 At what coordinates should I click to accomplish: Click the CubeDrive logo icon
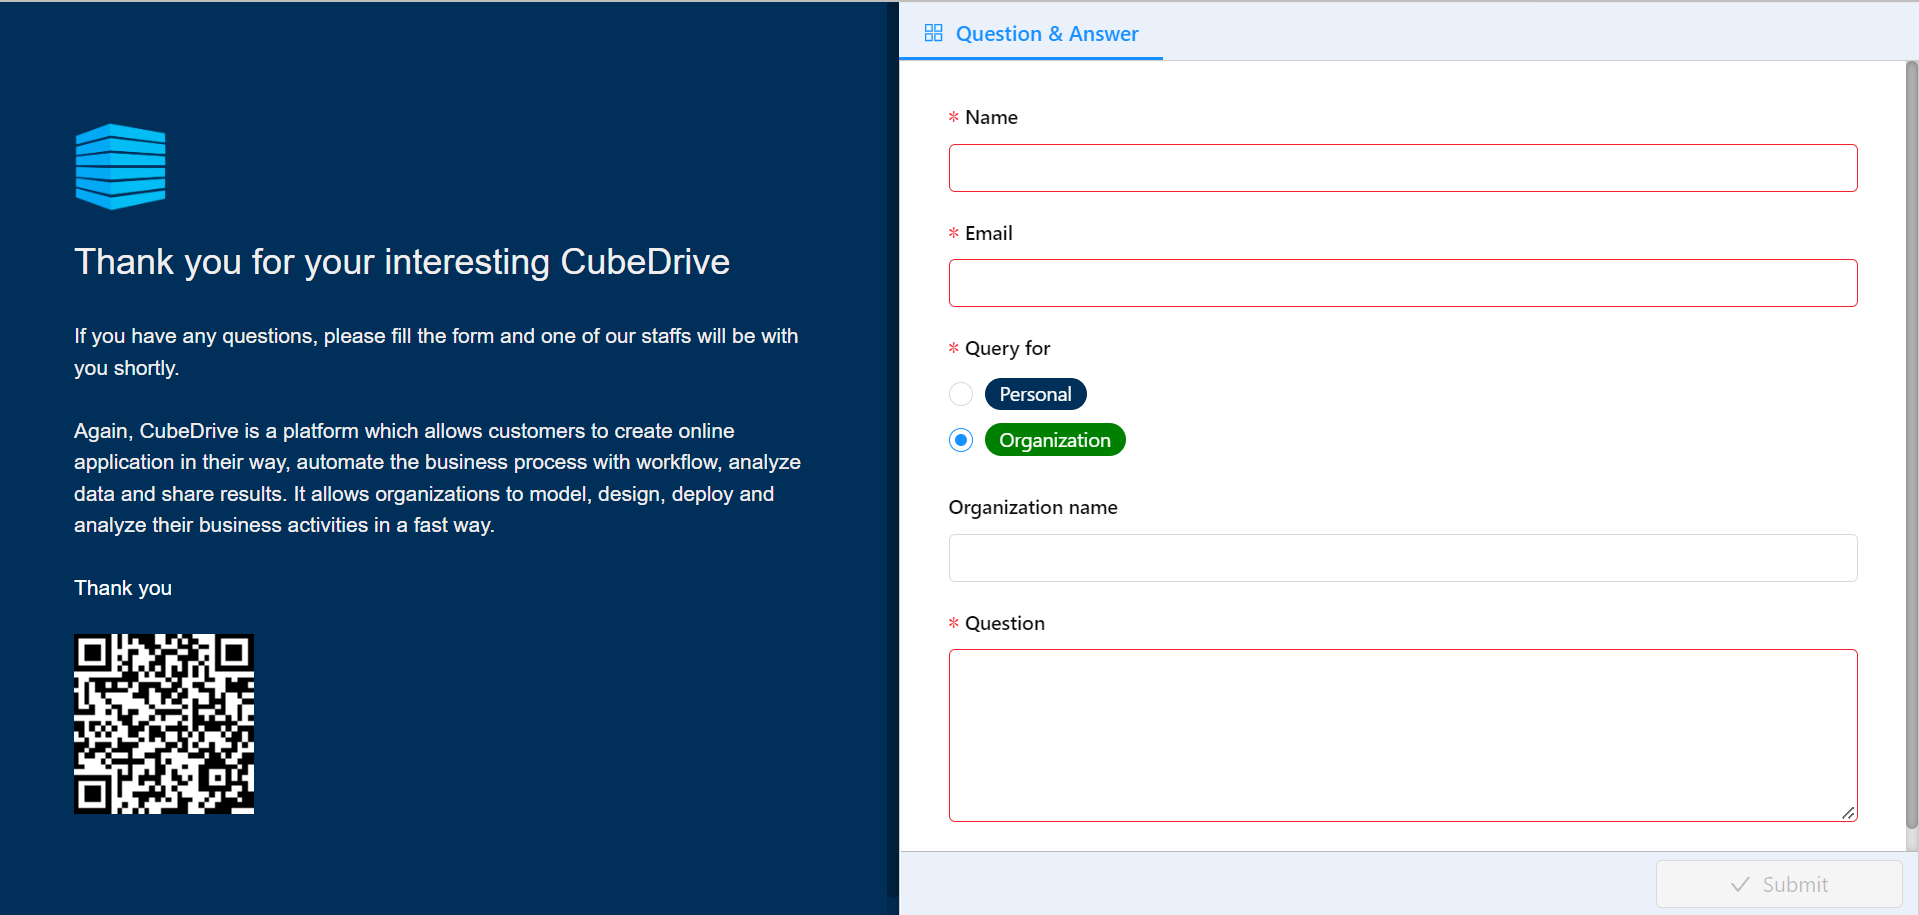click(x=120, y=167)
